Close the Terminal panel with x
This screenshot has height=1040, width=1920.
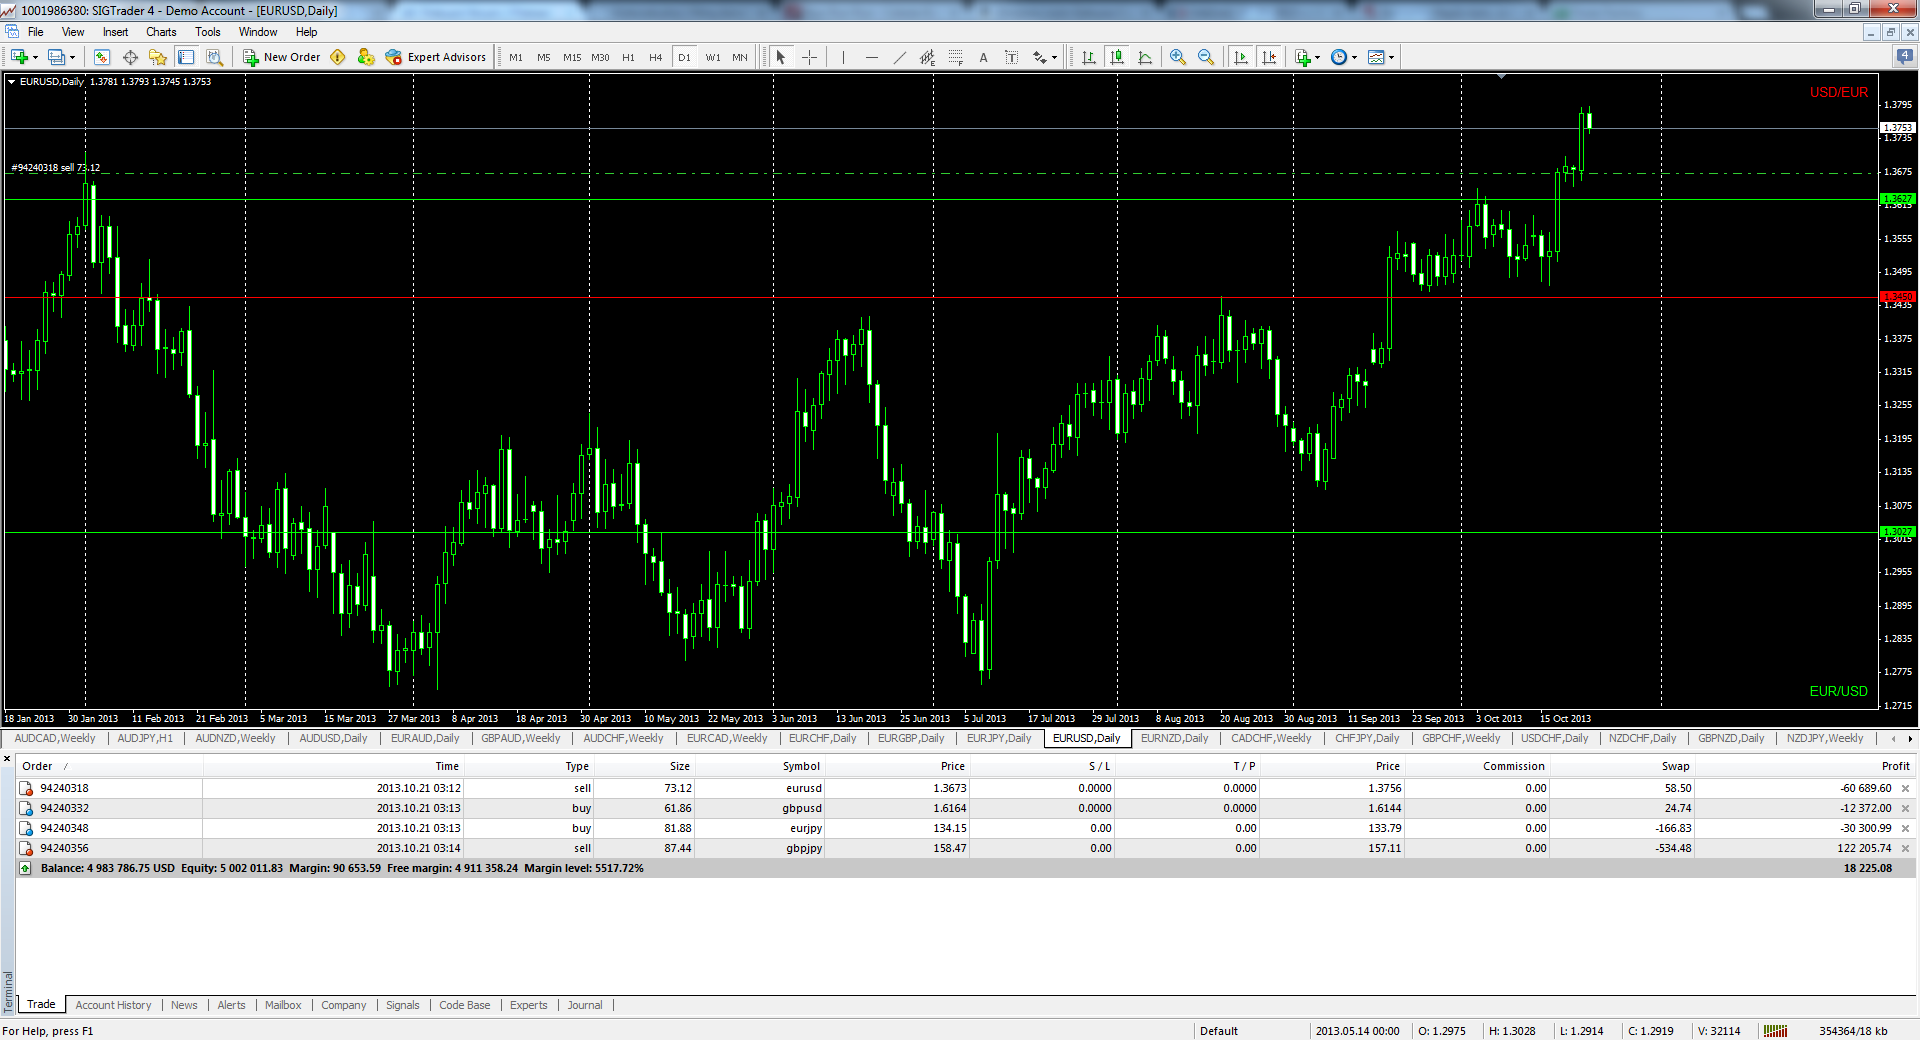7,759
